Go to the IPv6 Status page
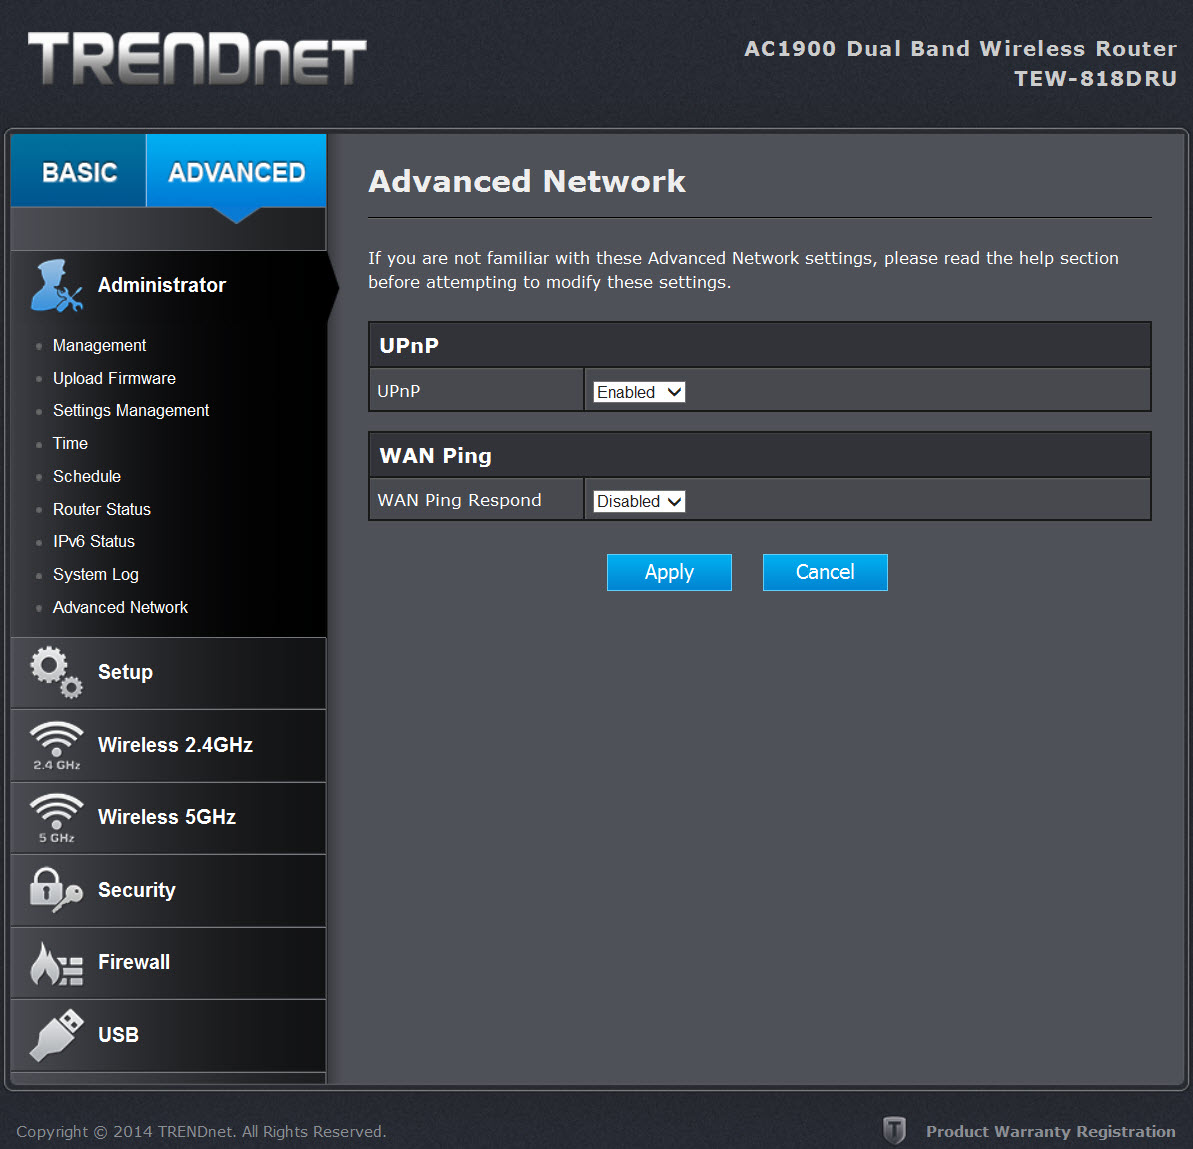Viewport: 1193px width, 1149px height. (94, 542)
